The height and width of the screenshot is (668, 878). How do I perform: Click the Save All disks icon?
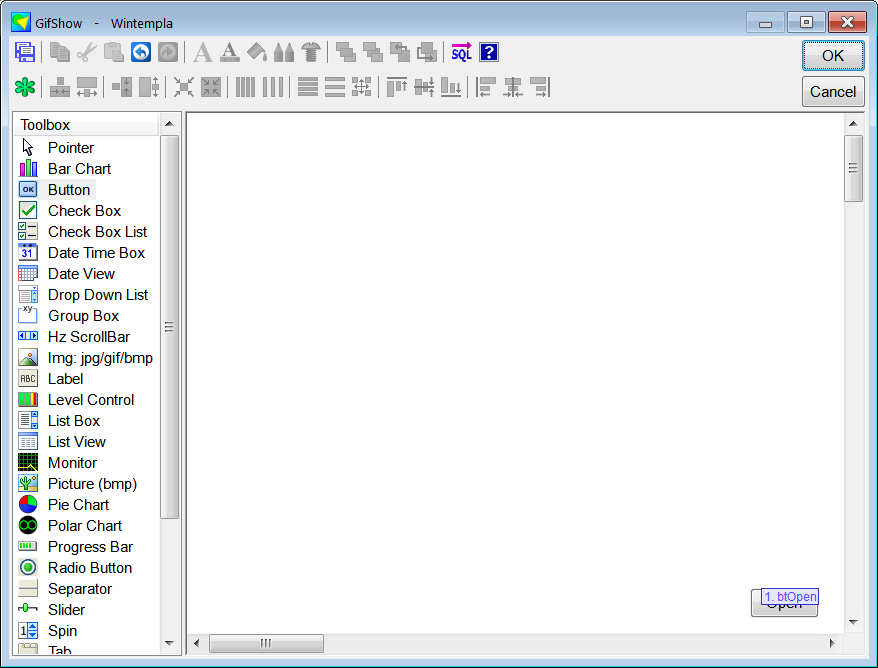point(25,53)
